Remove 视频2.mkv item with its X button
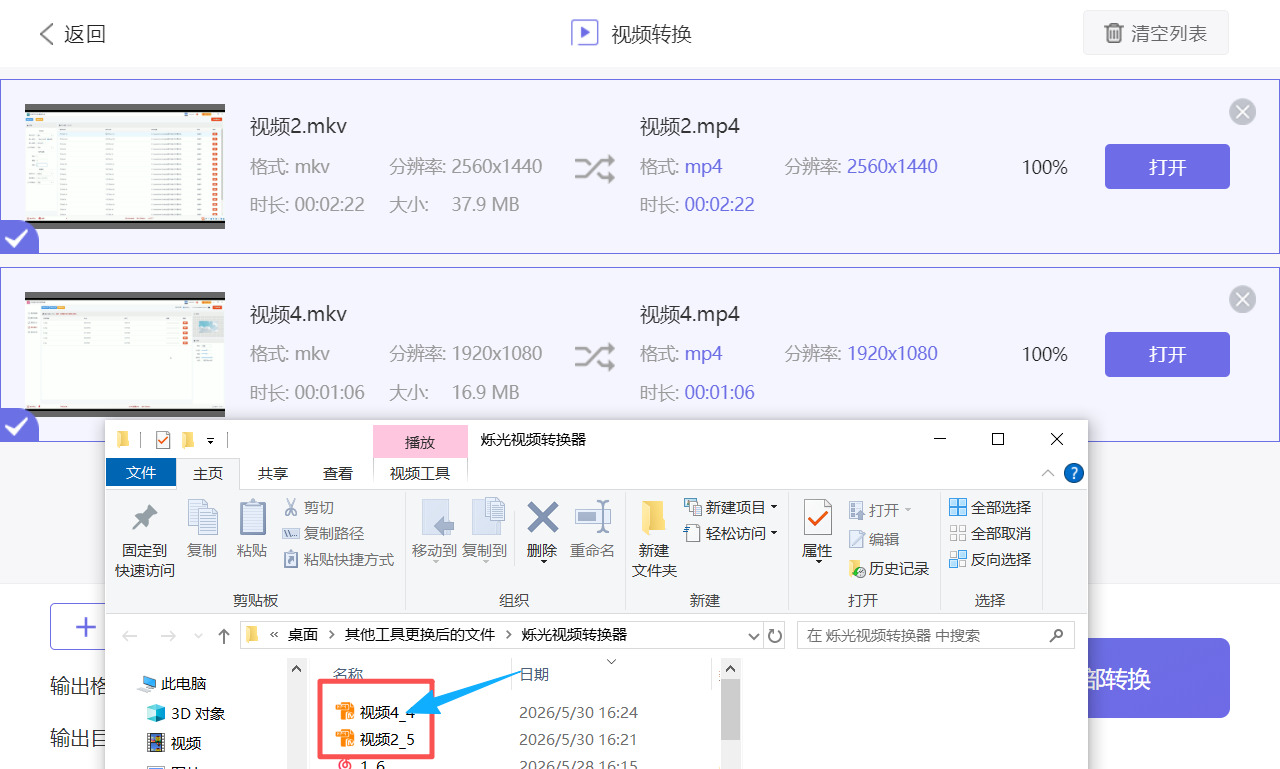Viewport: 1280px width, 769px height. (1242, 112)
